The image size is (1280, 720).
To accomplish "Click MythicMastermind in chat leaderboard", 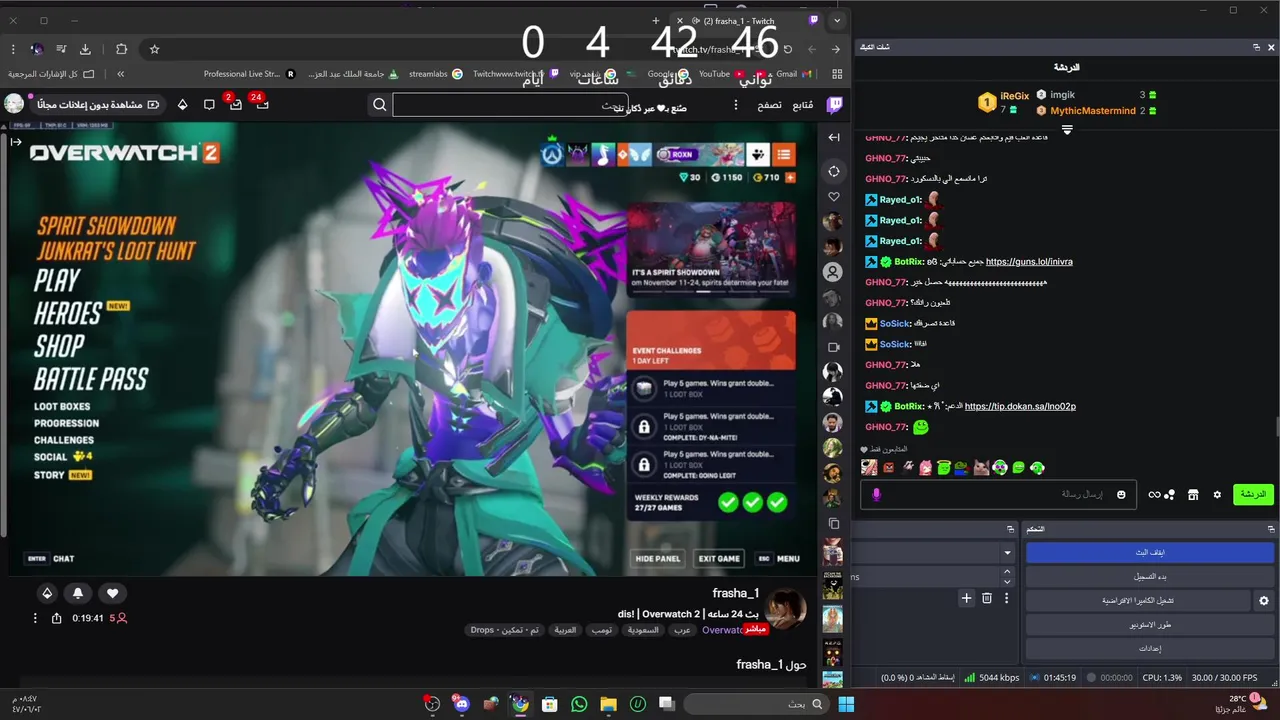I will (x=1092, y=111).
